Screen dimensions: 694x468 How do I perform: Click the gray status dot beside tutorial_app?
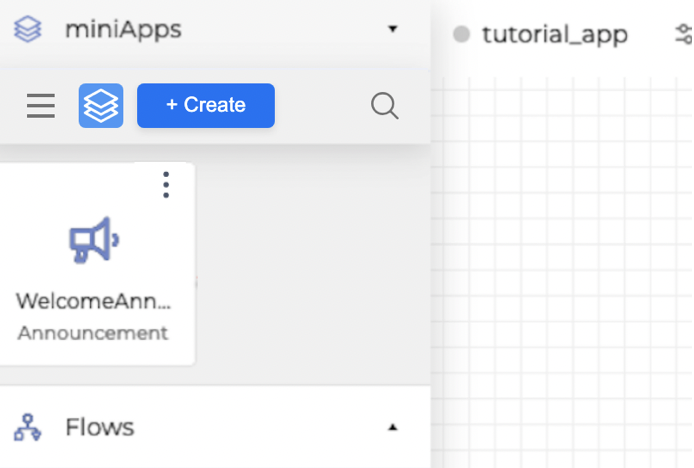(461, 35)
